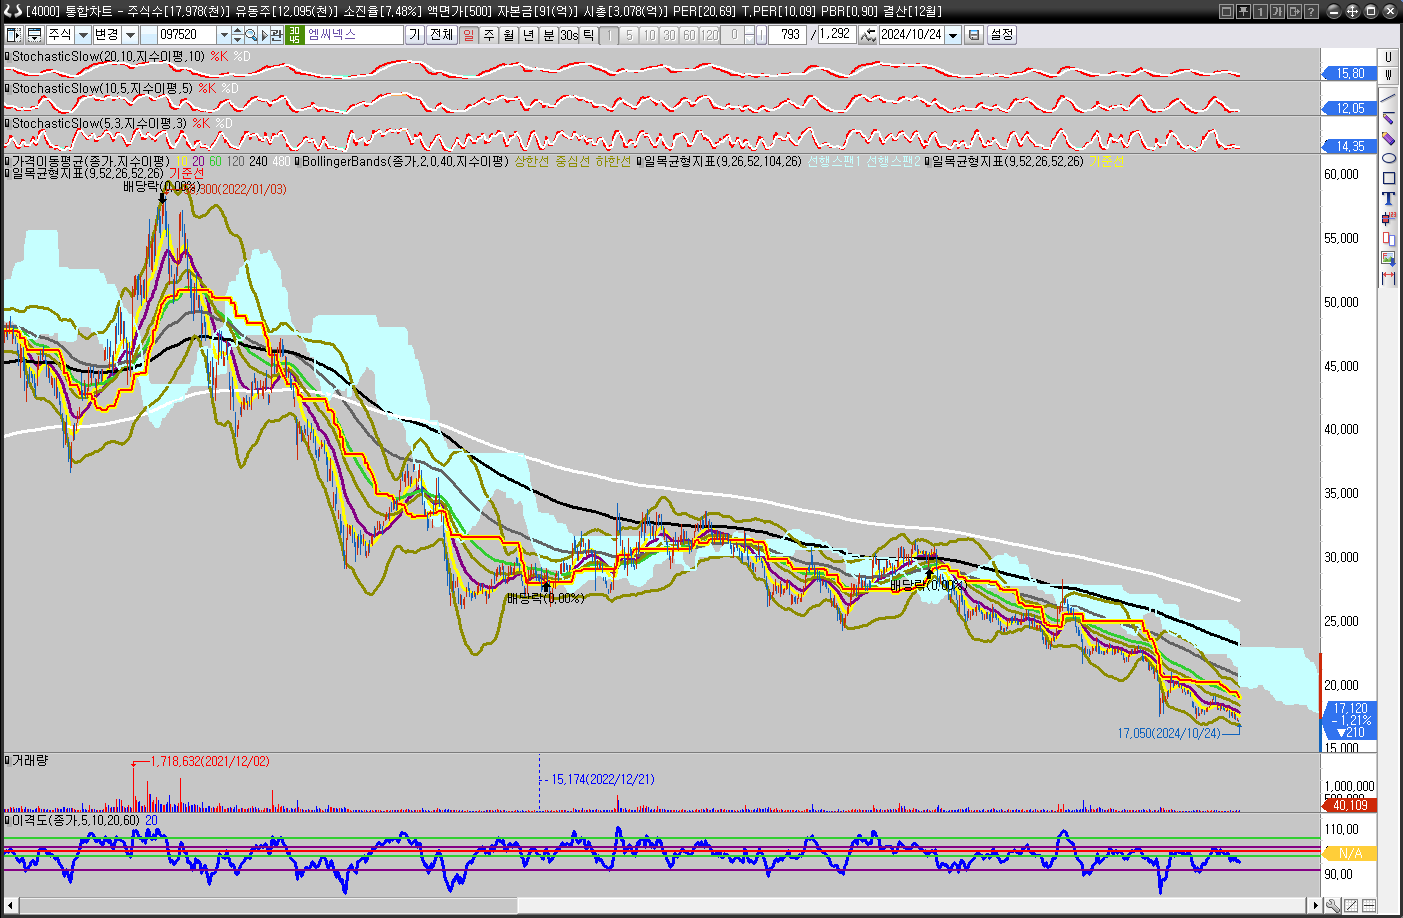Click the 1 interval preset button
This screenshot has height=918, width=1403.
609,35
